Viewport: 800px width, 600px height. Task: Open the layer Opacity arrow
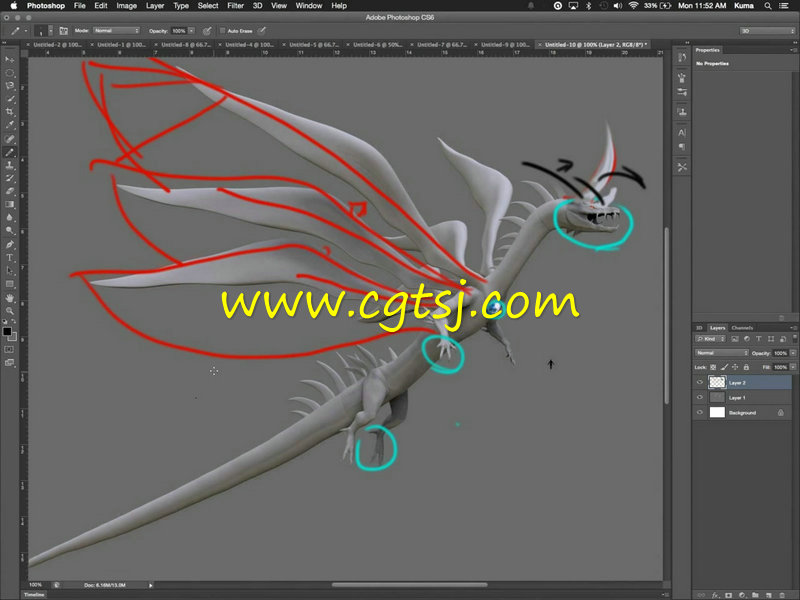(x=793, y=353)
